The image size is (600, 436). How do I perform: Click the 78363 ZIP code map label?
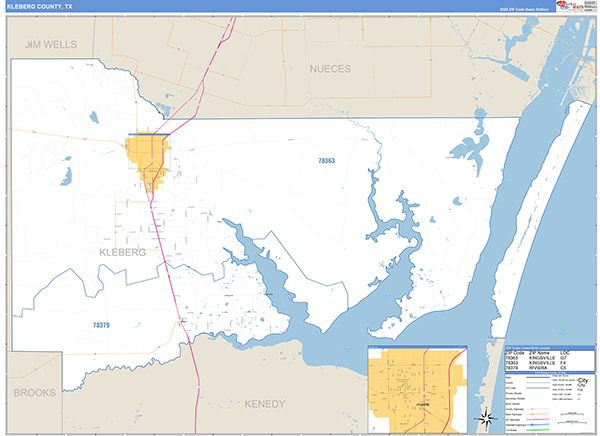(326, 161)
